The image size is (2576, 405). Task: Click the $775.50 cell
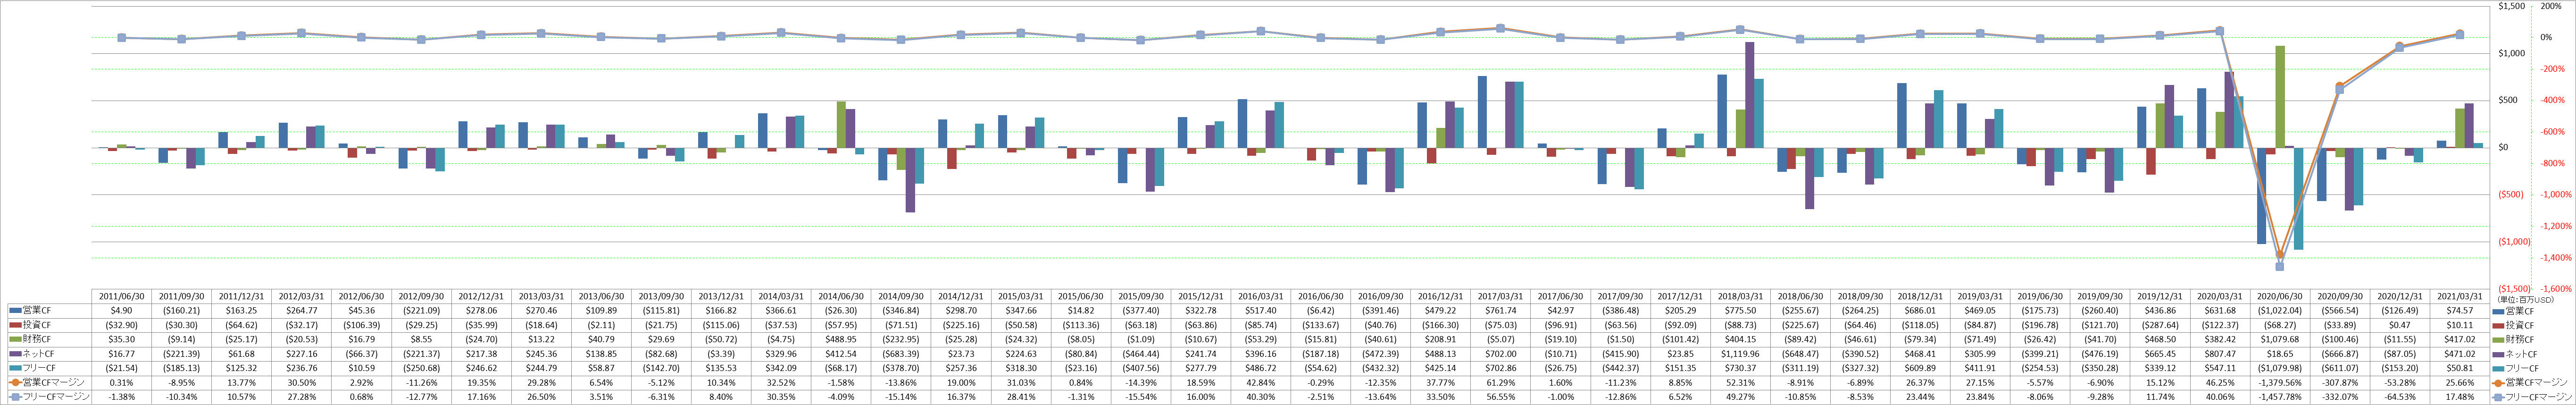(x=1740, y=310)
